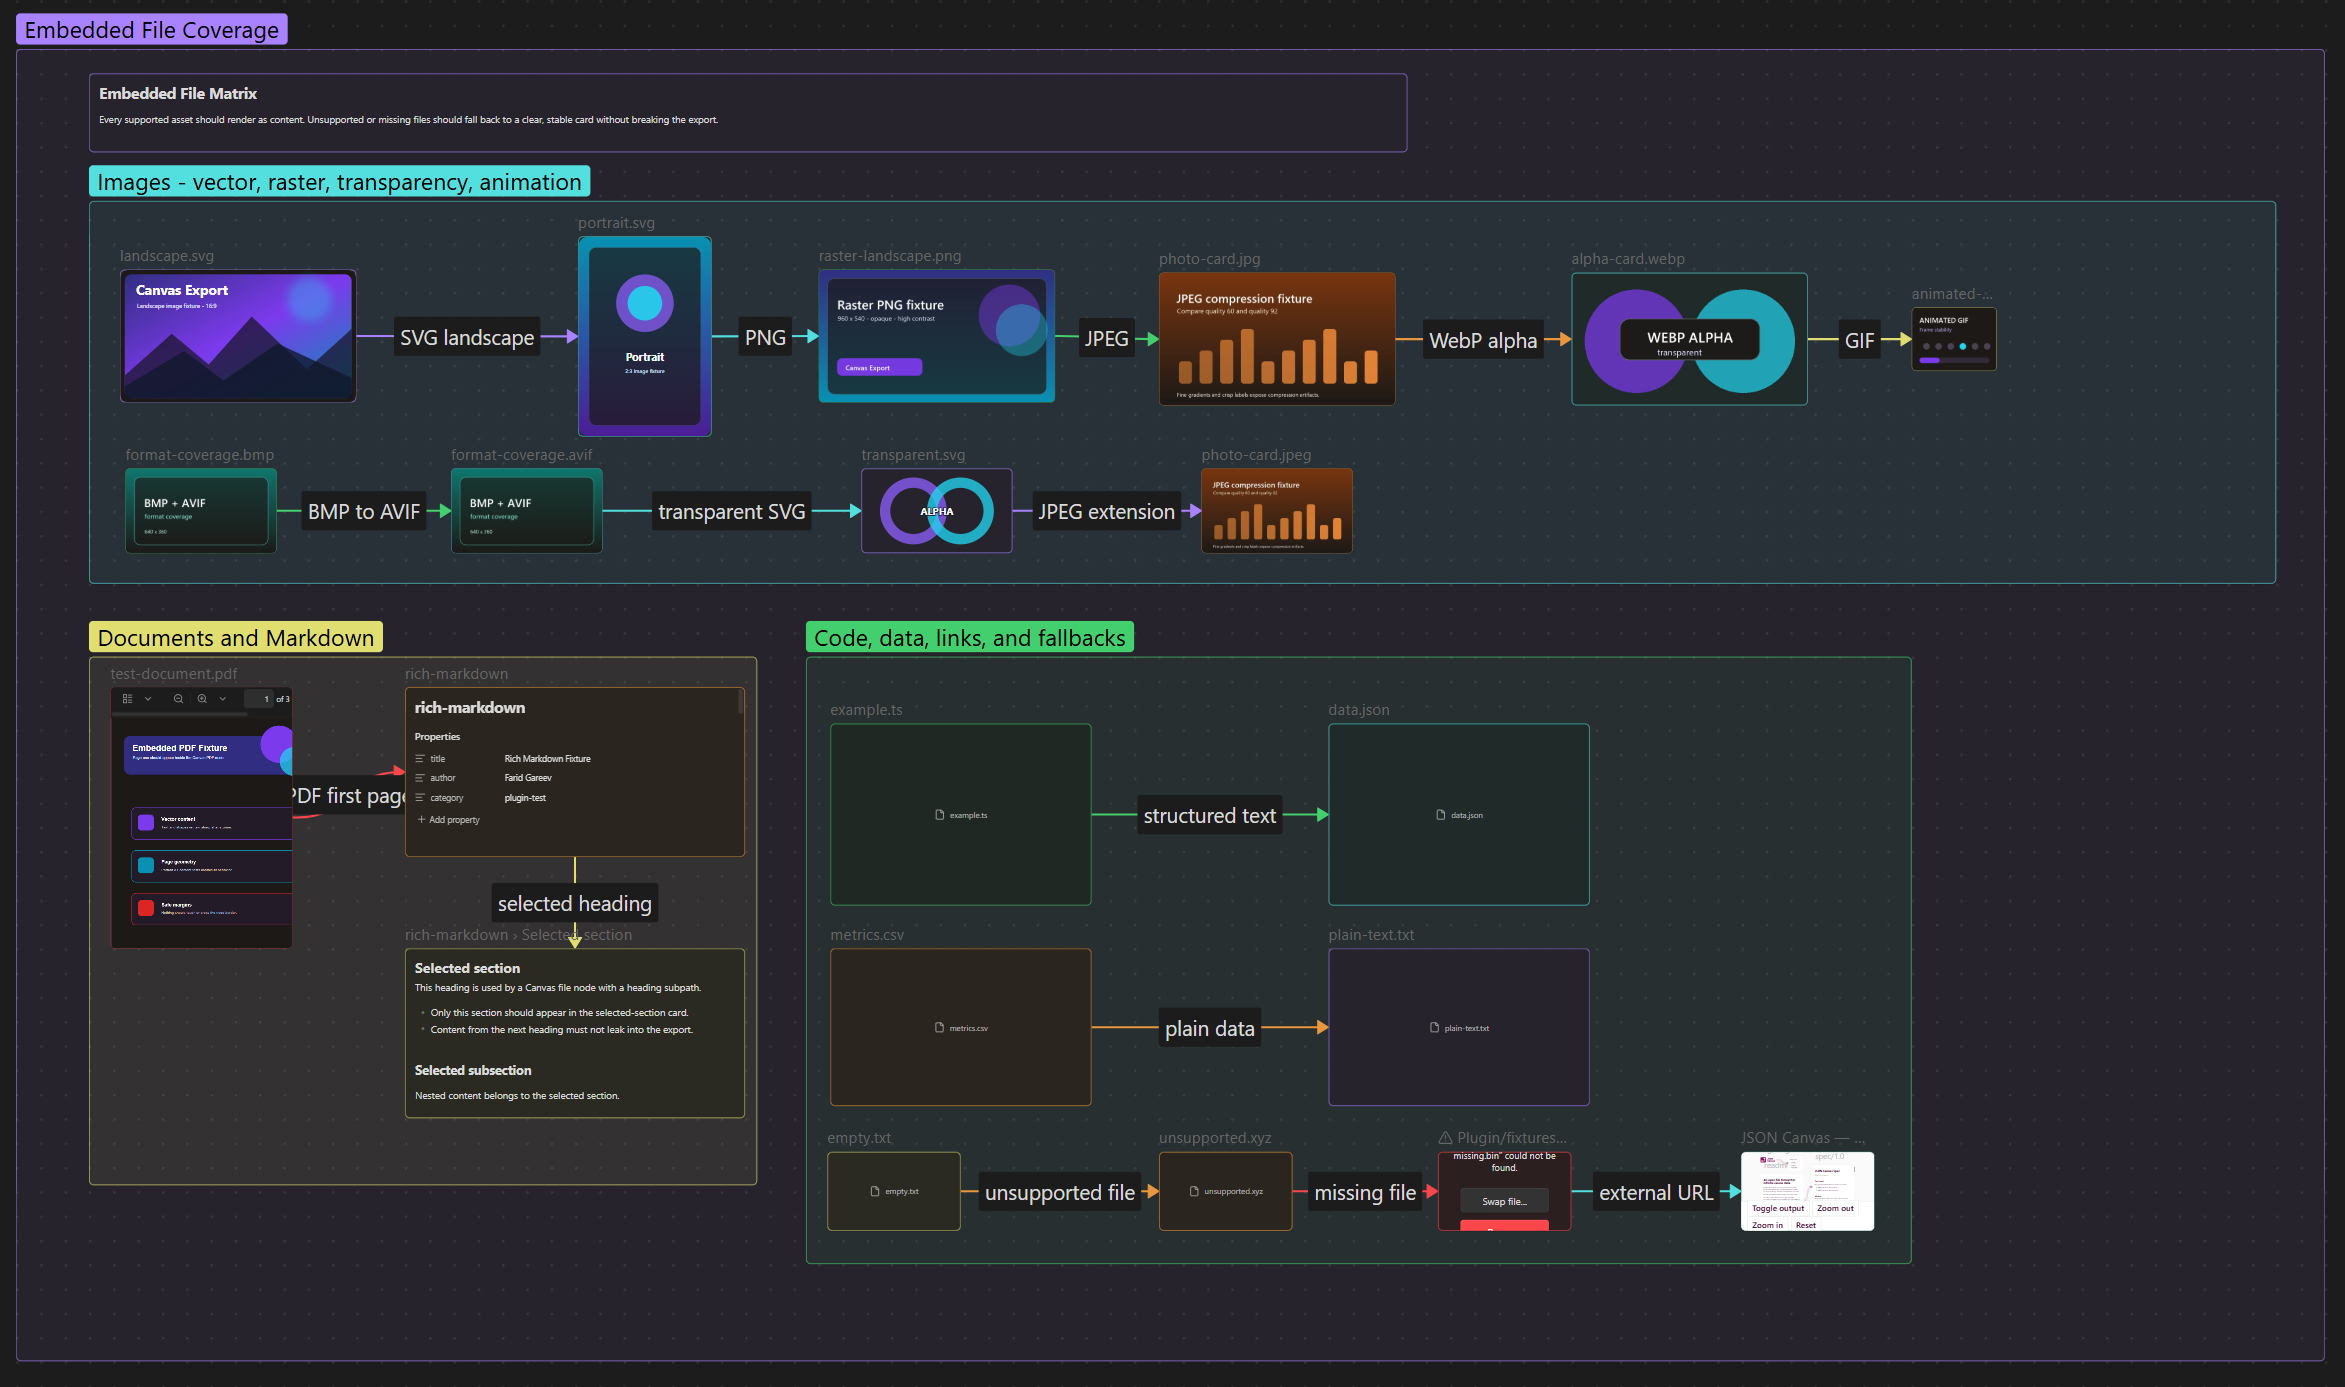This screenshot has width=2345, height=1387.
Task: Click the GIF edge label
Action: coord(1859,341)
